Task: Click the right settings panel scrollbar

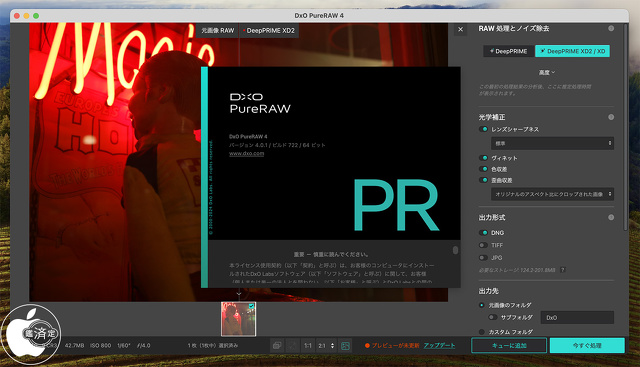Action: coord(626,127)
